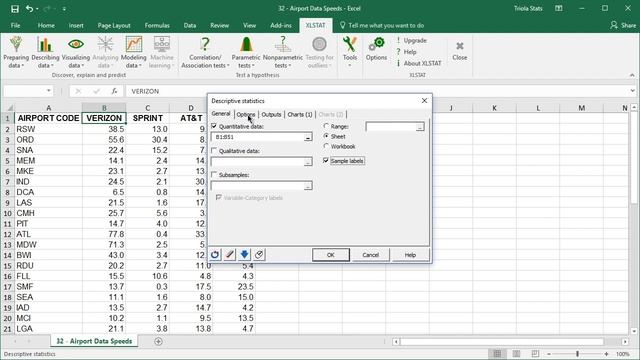Collapse the ribbon with chevron
Image resolution: width=640 pixels, height=360 pixels.
point(632,75)
